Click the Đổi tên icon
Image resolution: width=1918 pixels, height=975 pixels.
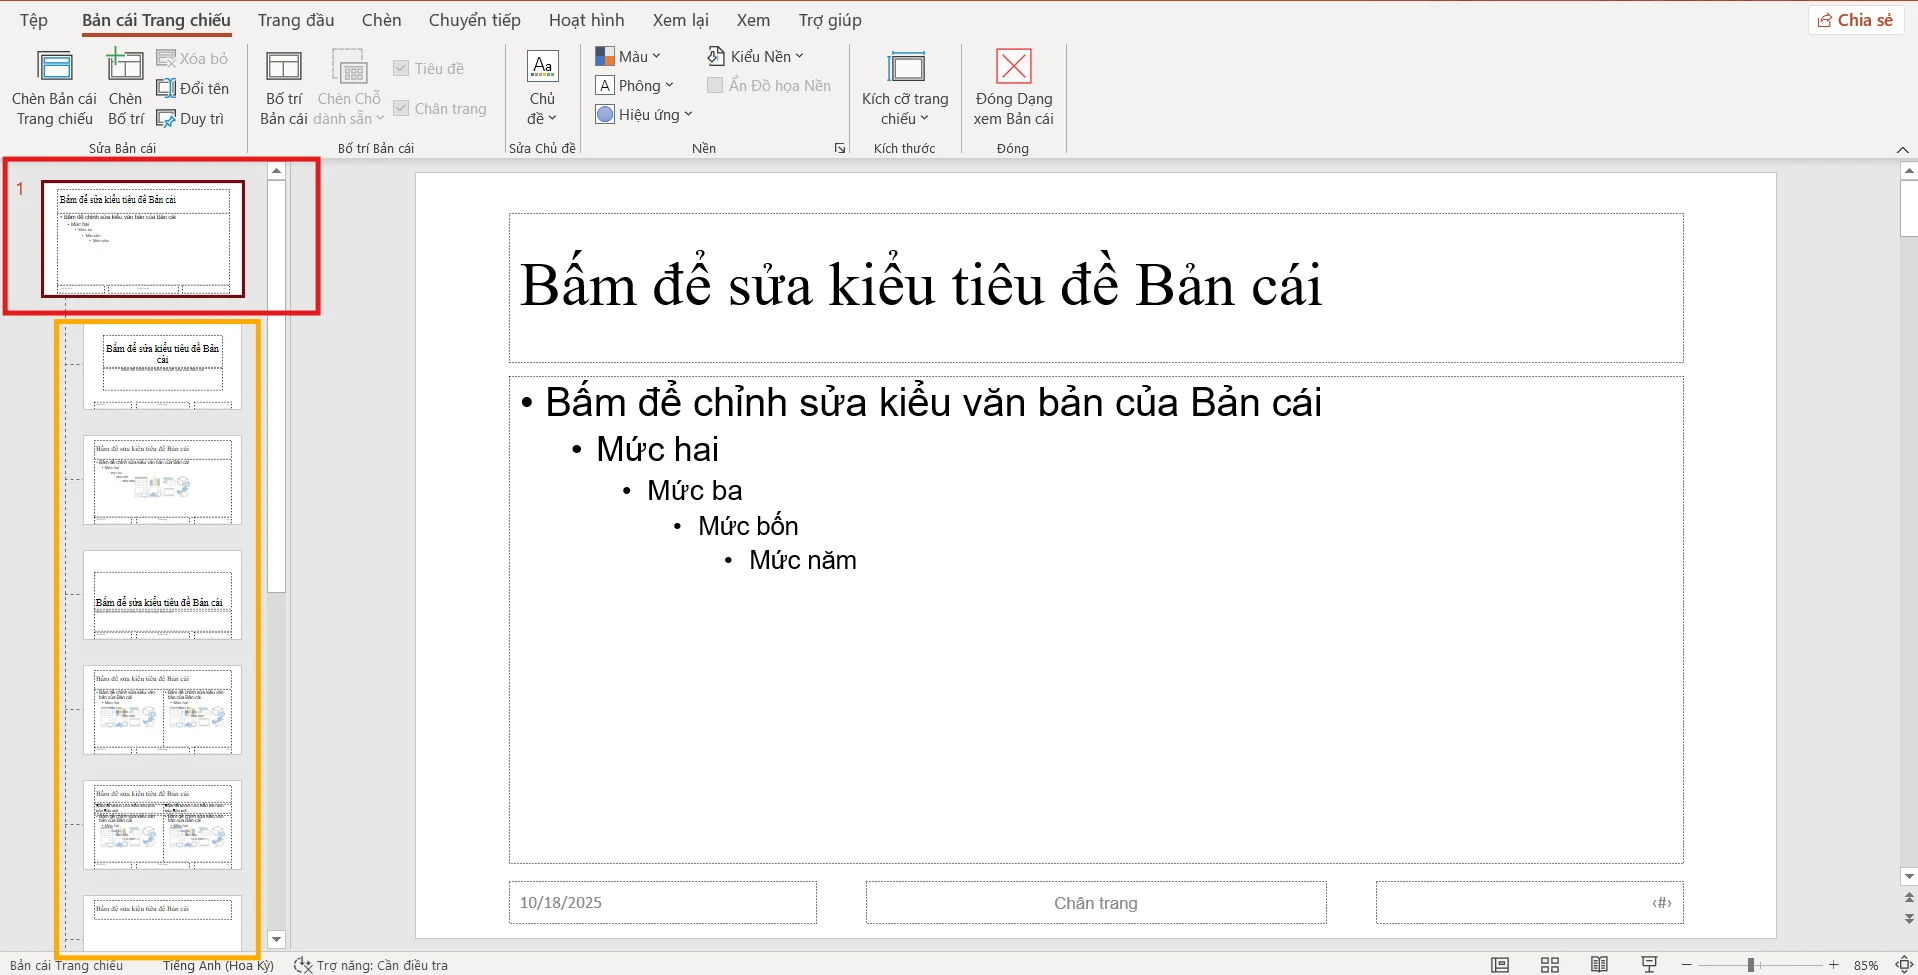point(193,87)
